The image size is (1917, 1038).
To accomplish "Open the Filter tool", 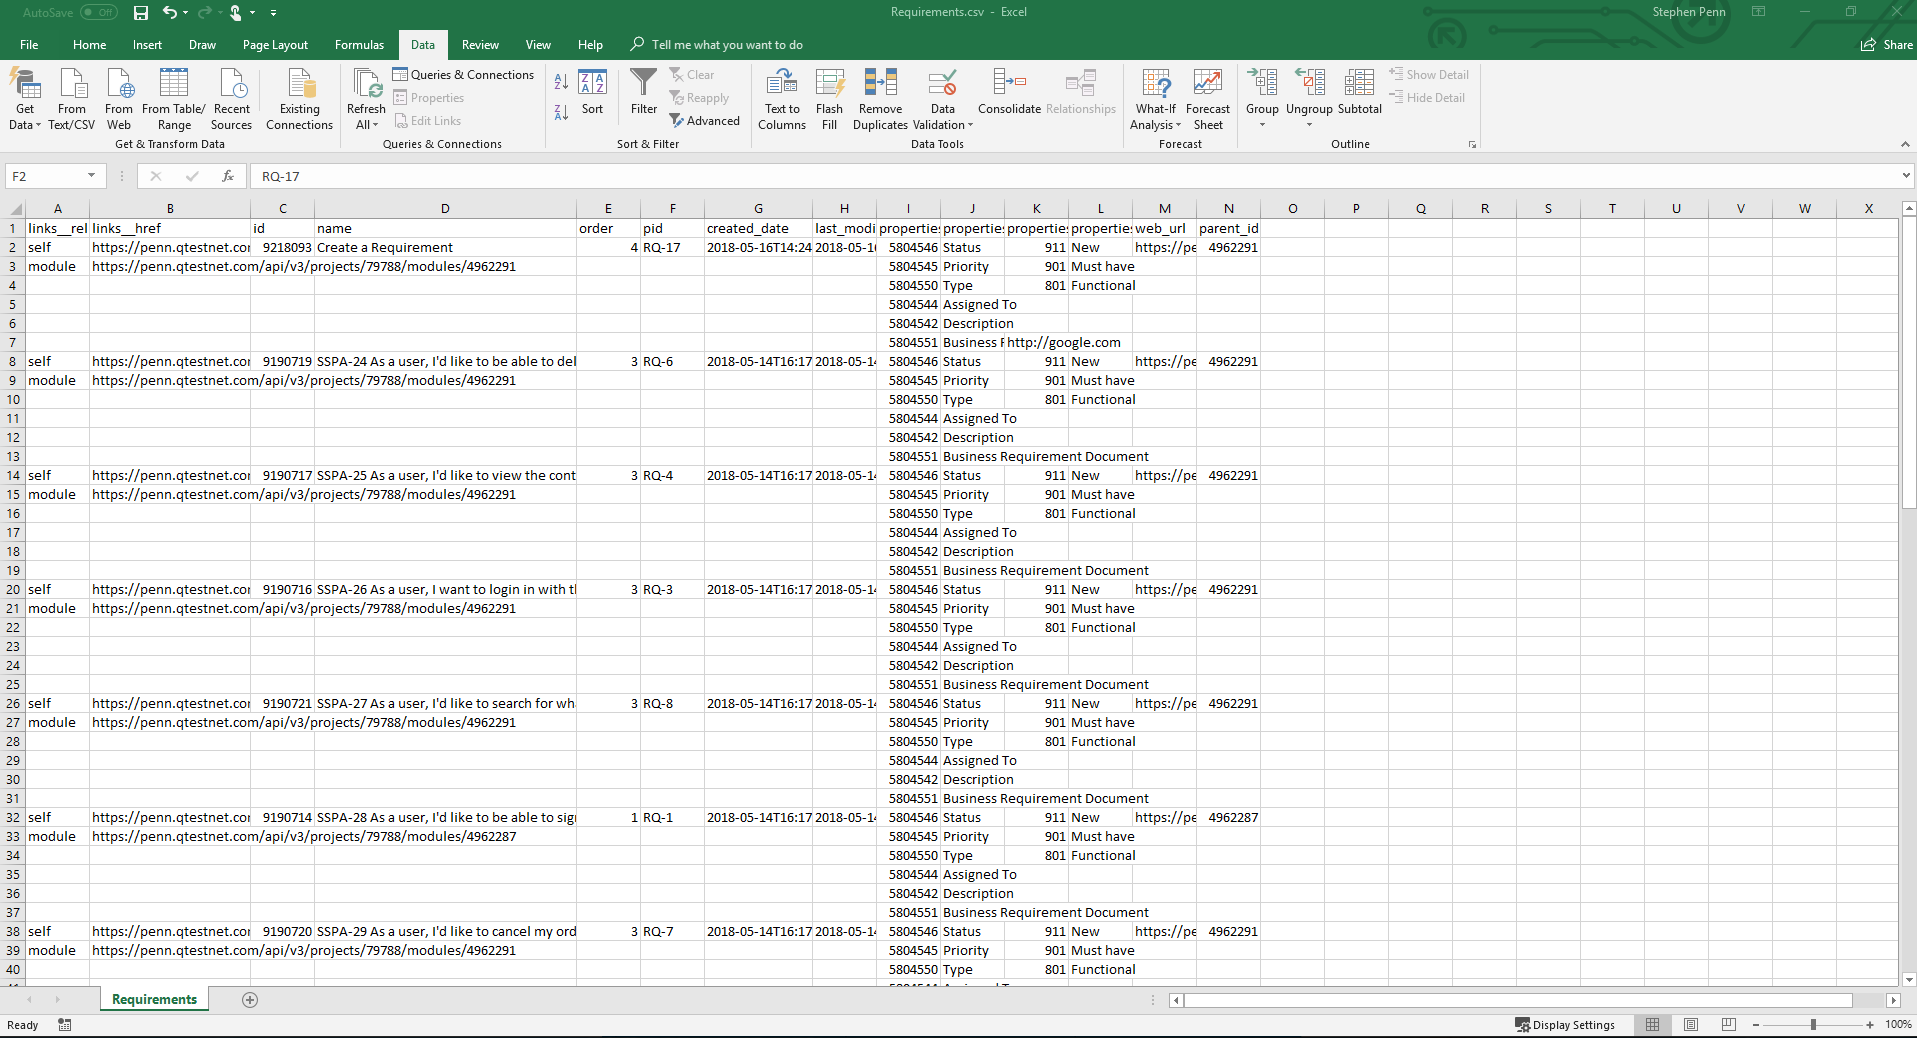I will [643, 92].
